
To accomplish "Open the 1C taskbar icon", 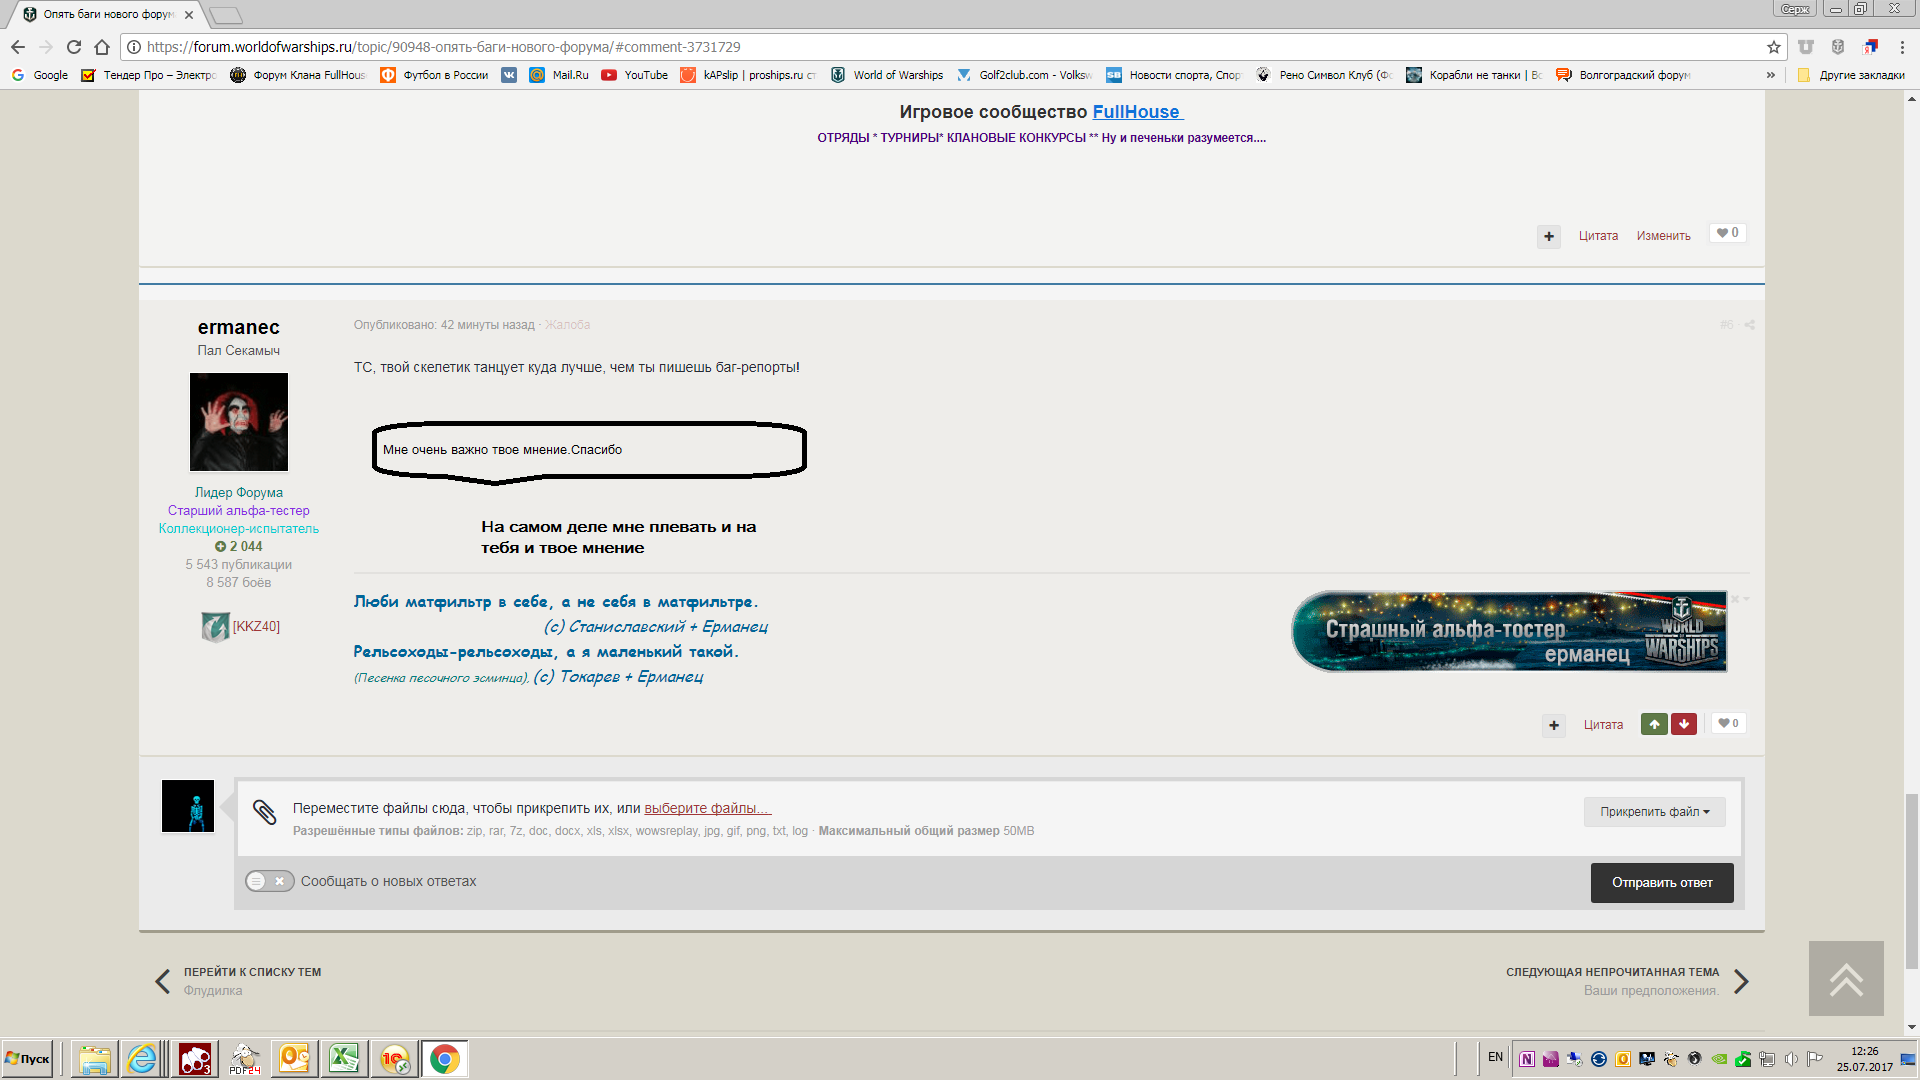I will pos(395,1059).
